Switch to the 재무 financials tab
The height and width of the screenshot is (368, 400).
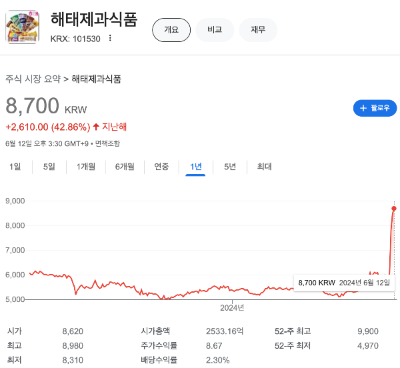coord(258,30)
